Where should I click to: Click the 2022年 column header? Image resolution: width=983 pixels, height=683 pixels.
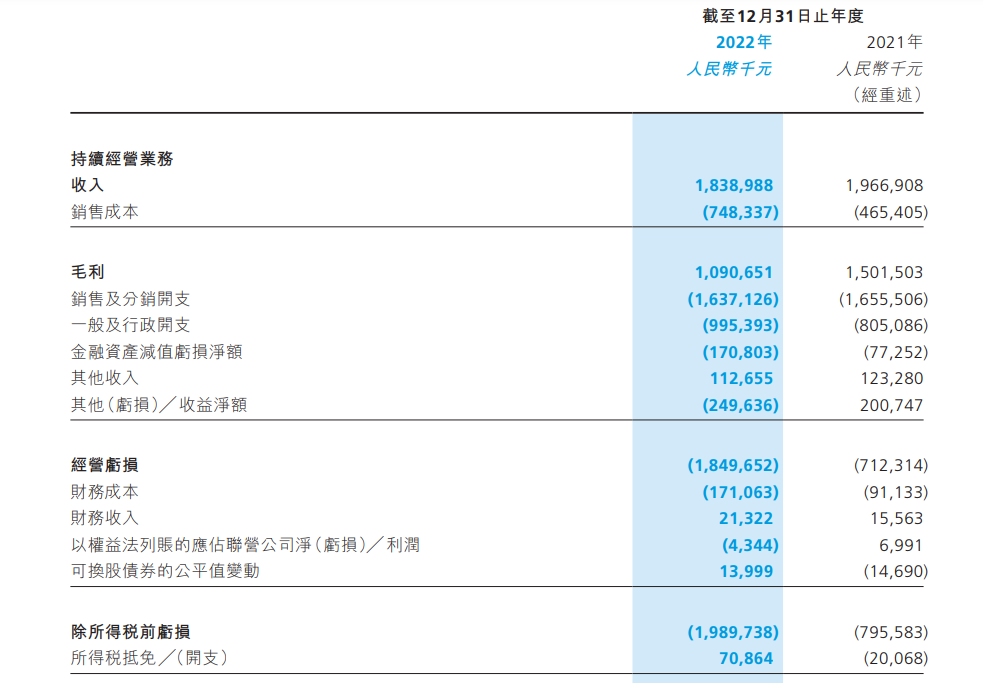point(744,42)
